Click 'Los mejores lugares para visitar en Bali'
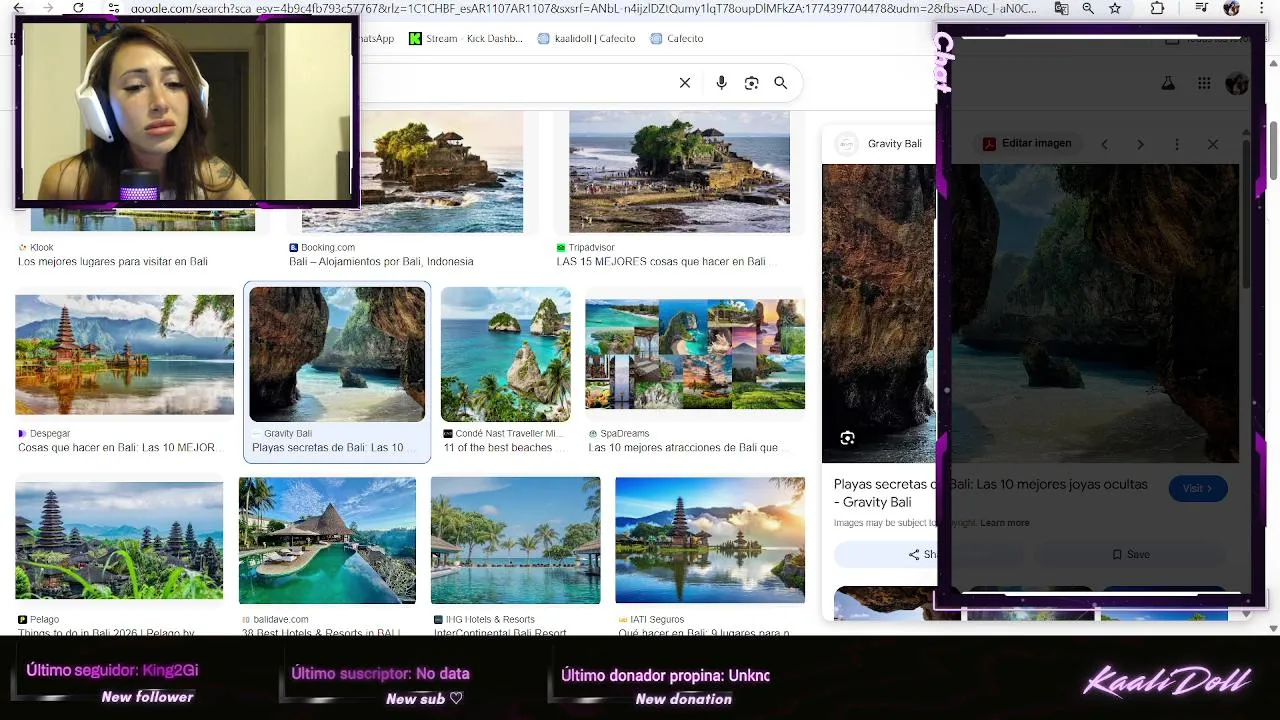This screenshot has width=1280, height=720. tap(113, 261)
